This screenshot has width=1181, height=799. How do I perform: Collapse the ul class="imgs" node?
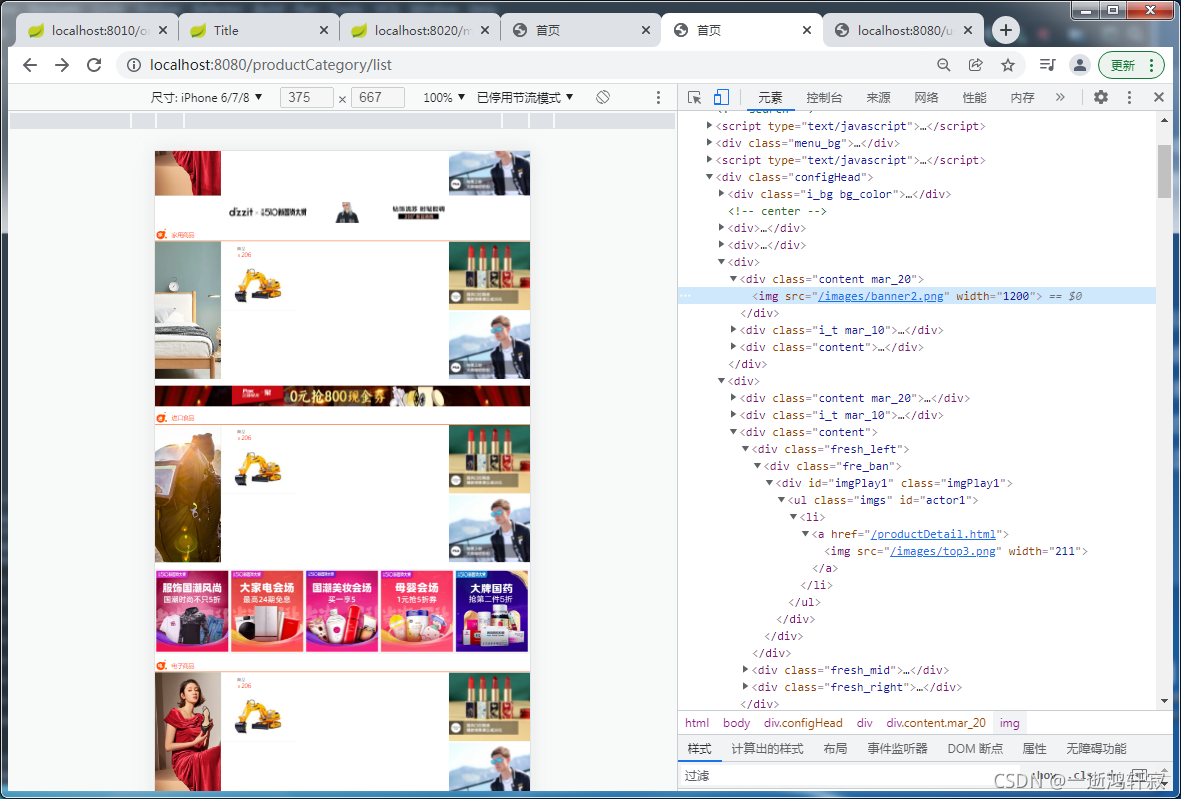782,500
